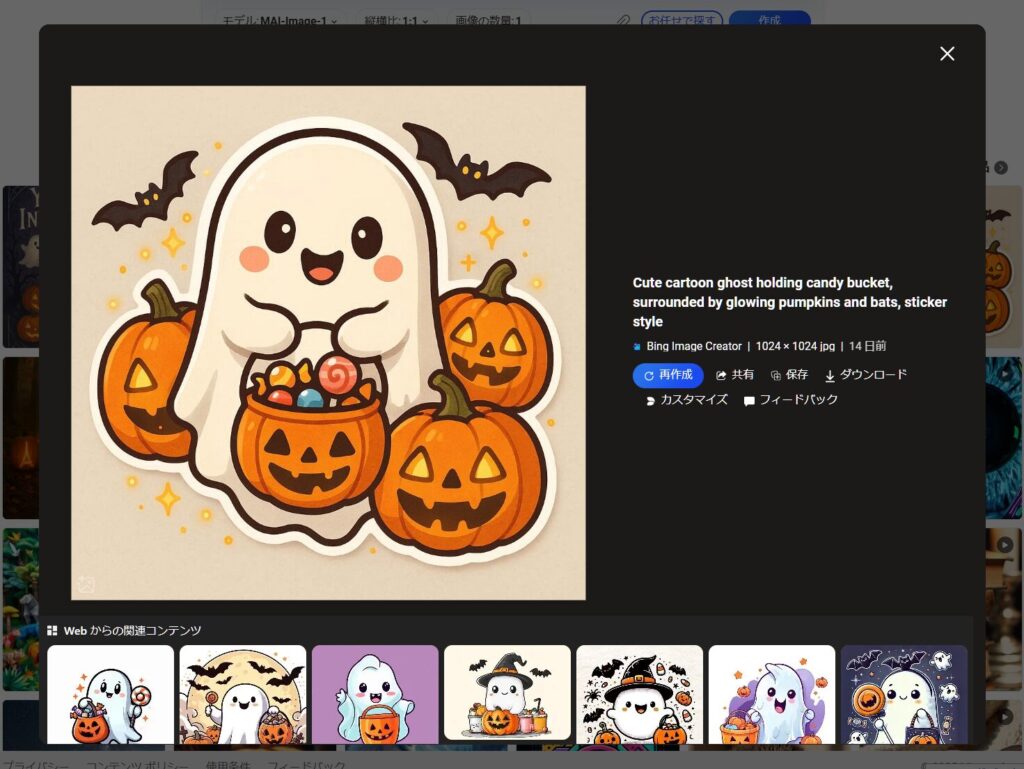Open the カスタマイズ customize option
Viewport: 1024px width, 769px height.
click(x=686, y=400)
